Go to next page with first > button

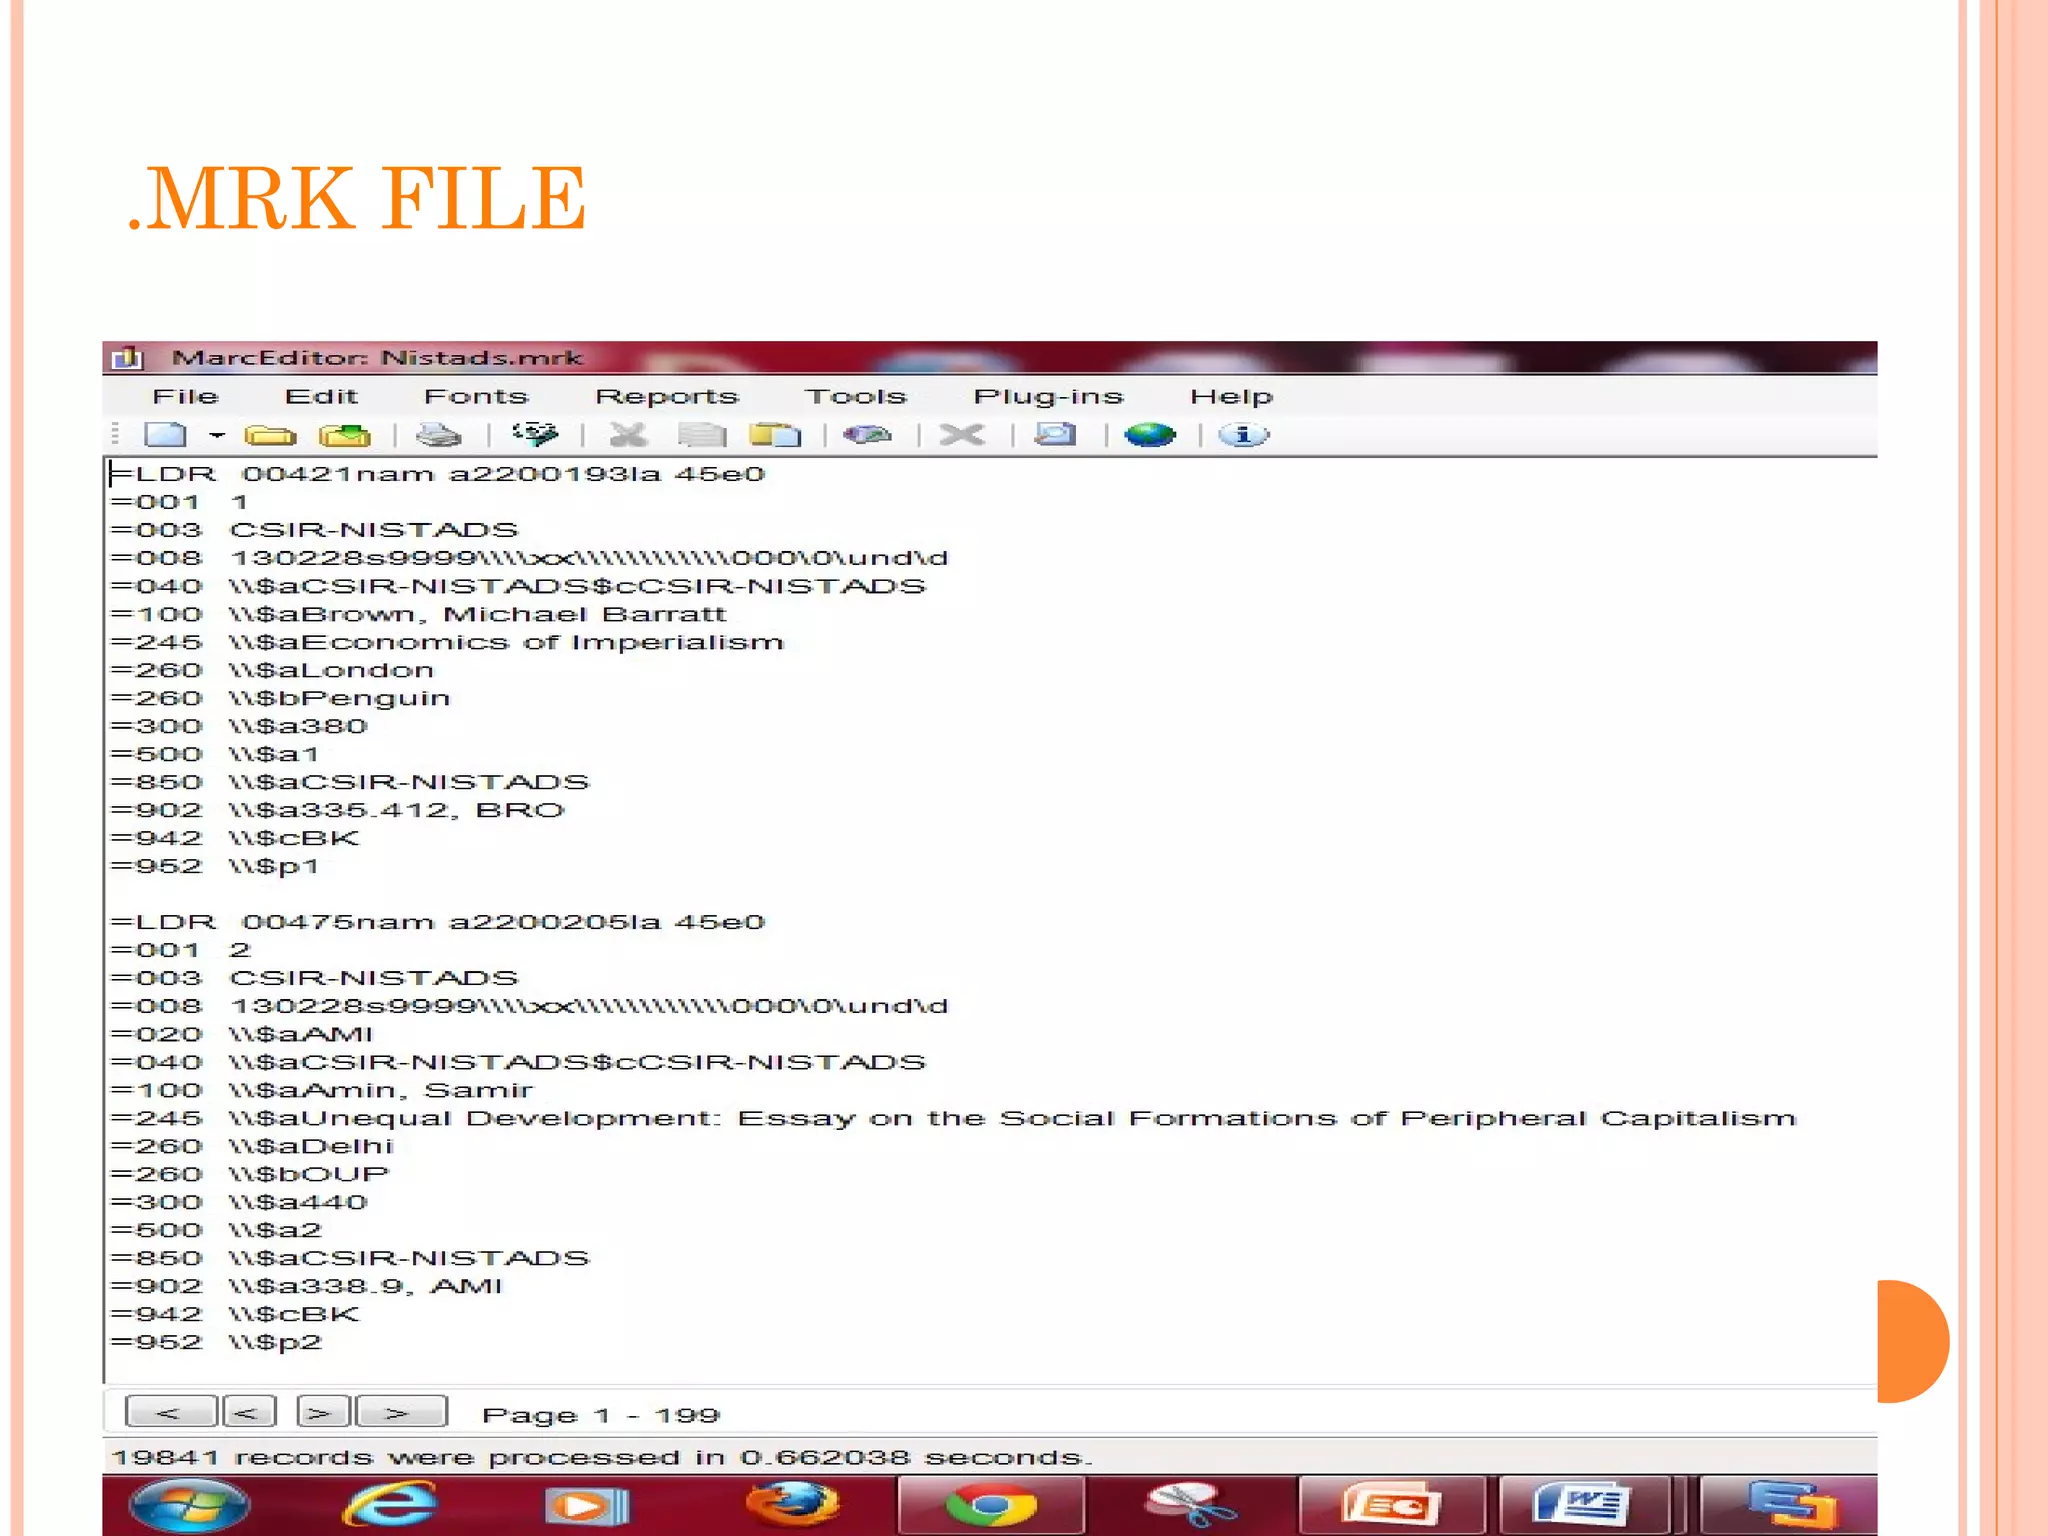[x=323, y=1412]
